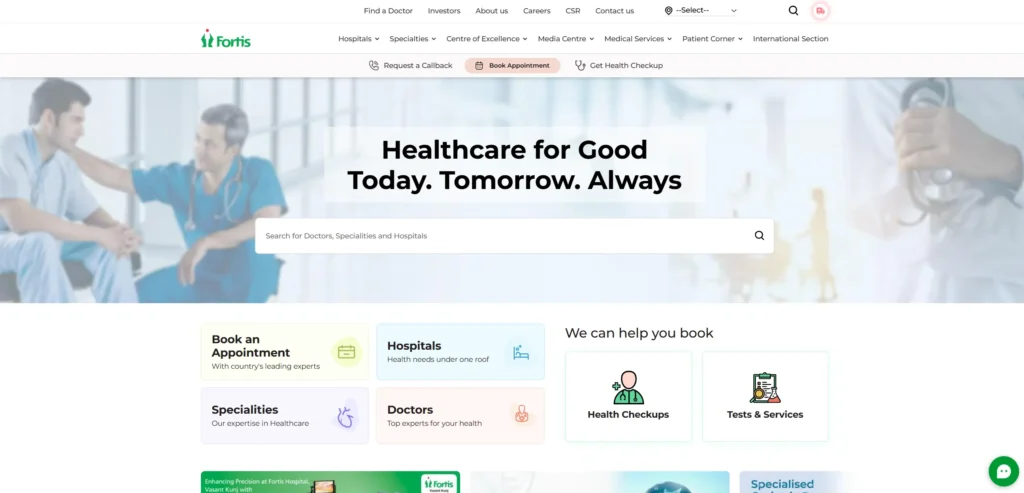Image resolution: width=1024 pixels, height=493 pixels.
Task: Click the magnifier icon inside hero search box
Action: [x=759, y=236]
